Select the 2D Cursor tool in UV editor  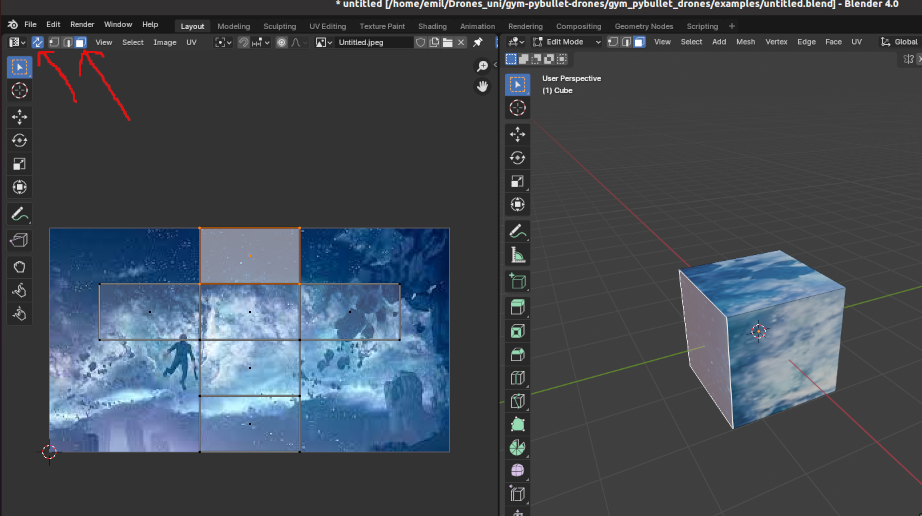click(x=19, y=91)
